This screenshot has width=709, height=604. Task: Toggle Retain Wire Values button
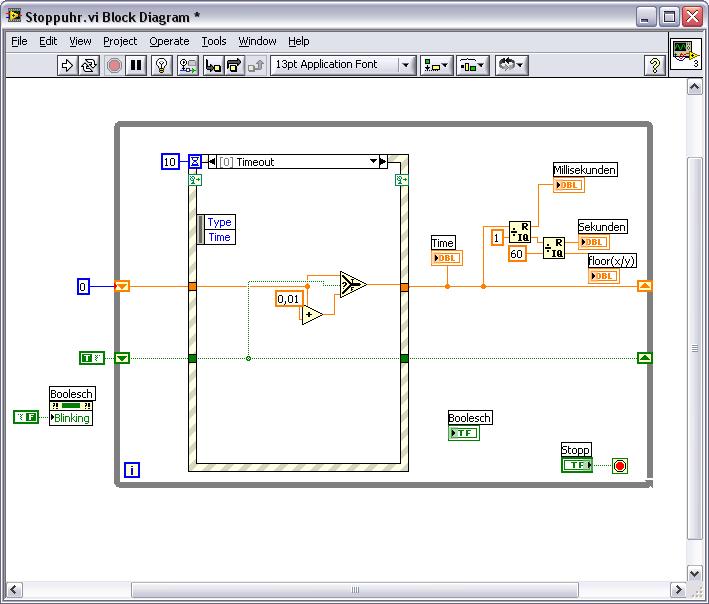click(187, 65)
